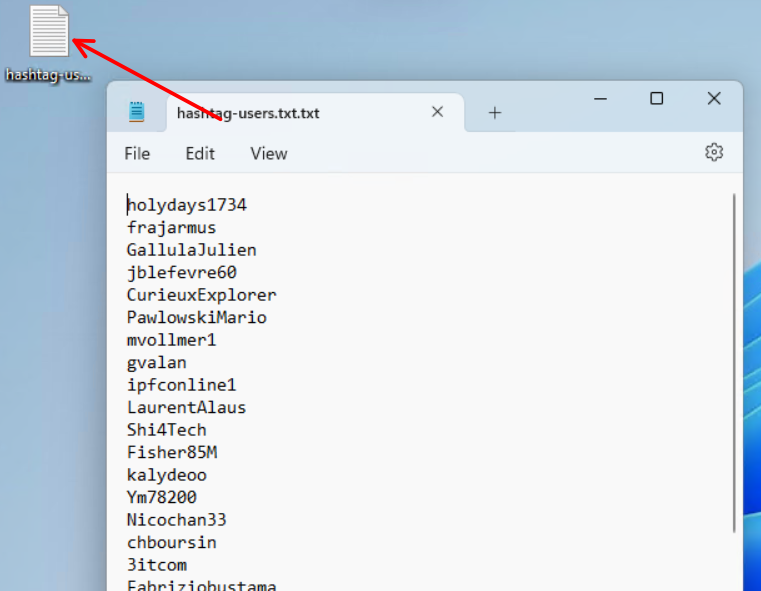The image size is (761, 591).
Task: Open the View menu
Action: click(x=268, y=153)
